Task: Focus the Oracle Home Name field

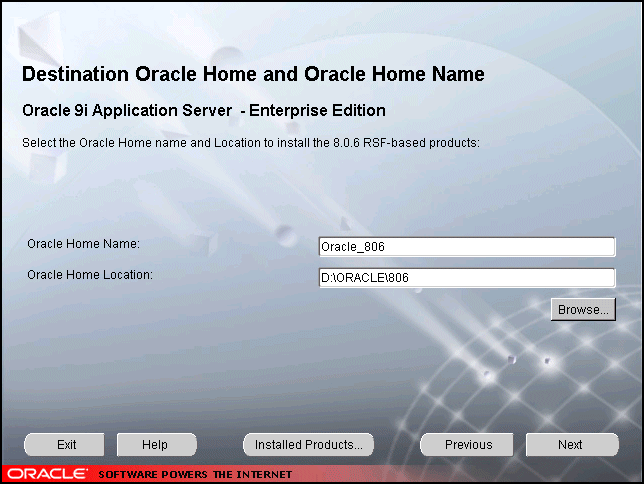Action: [x=467, y=247]
